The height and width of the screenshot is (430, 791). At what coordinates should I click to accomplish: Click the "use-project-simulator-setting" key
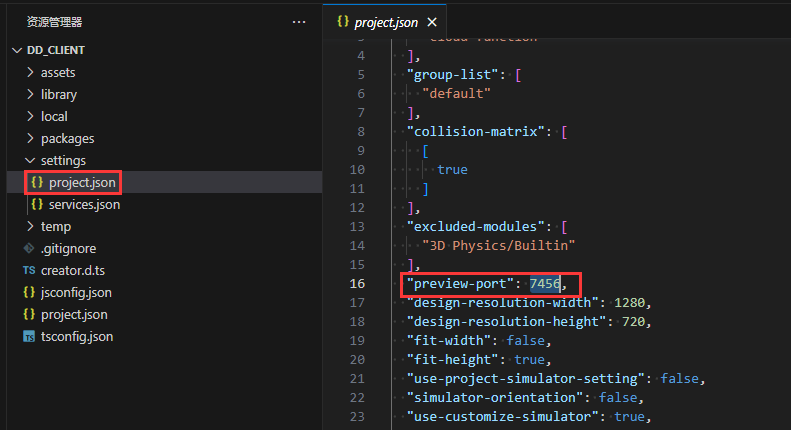tap(526, 379)
